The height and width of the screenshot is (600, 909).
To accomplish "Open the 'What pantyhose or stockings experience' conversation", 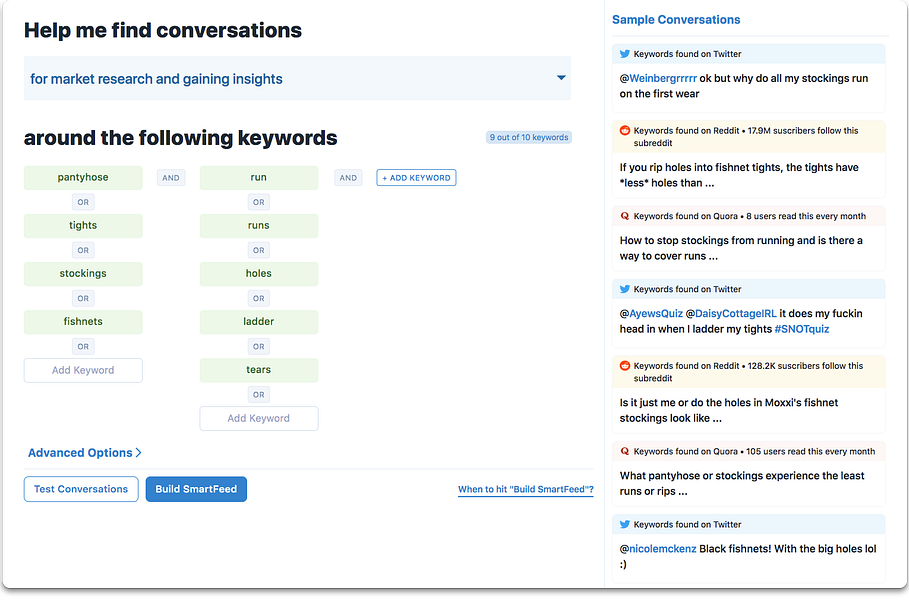I will click(742, 483).
